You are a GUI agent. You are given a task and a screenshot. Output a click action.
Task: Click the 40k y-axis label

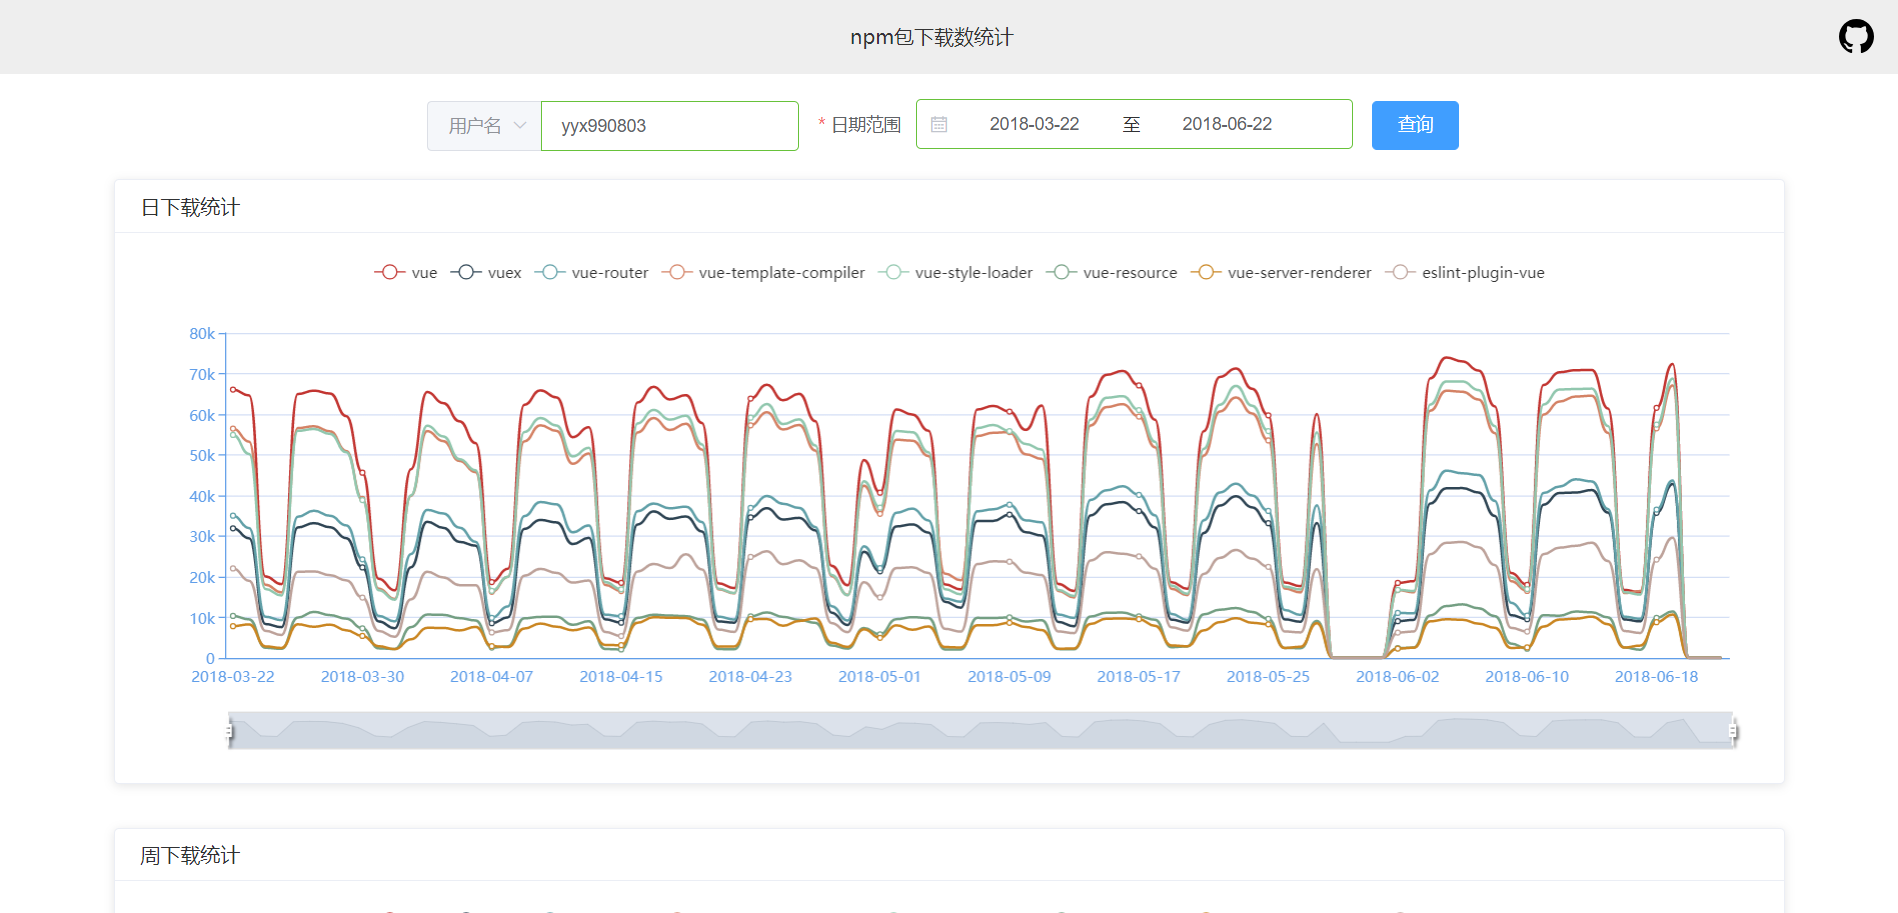202,496
